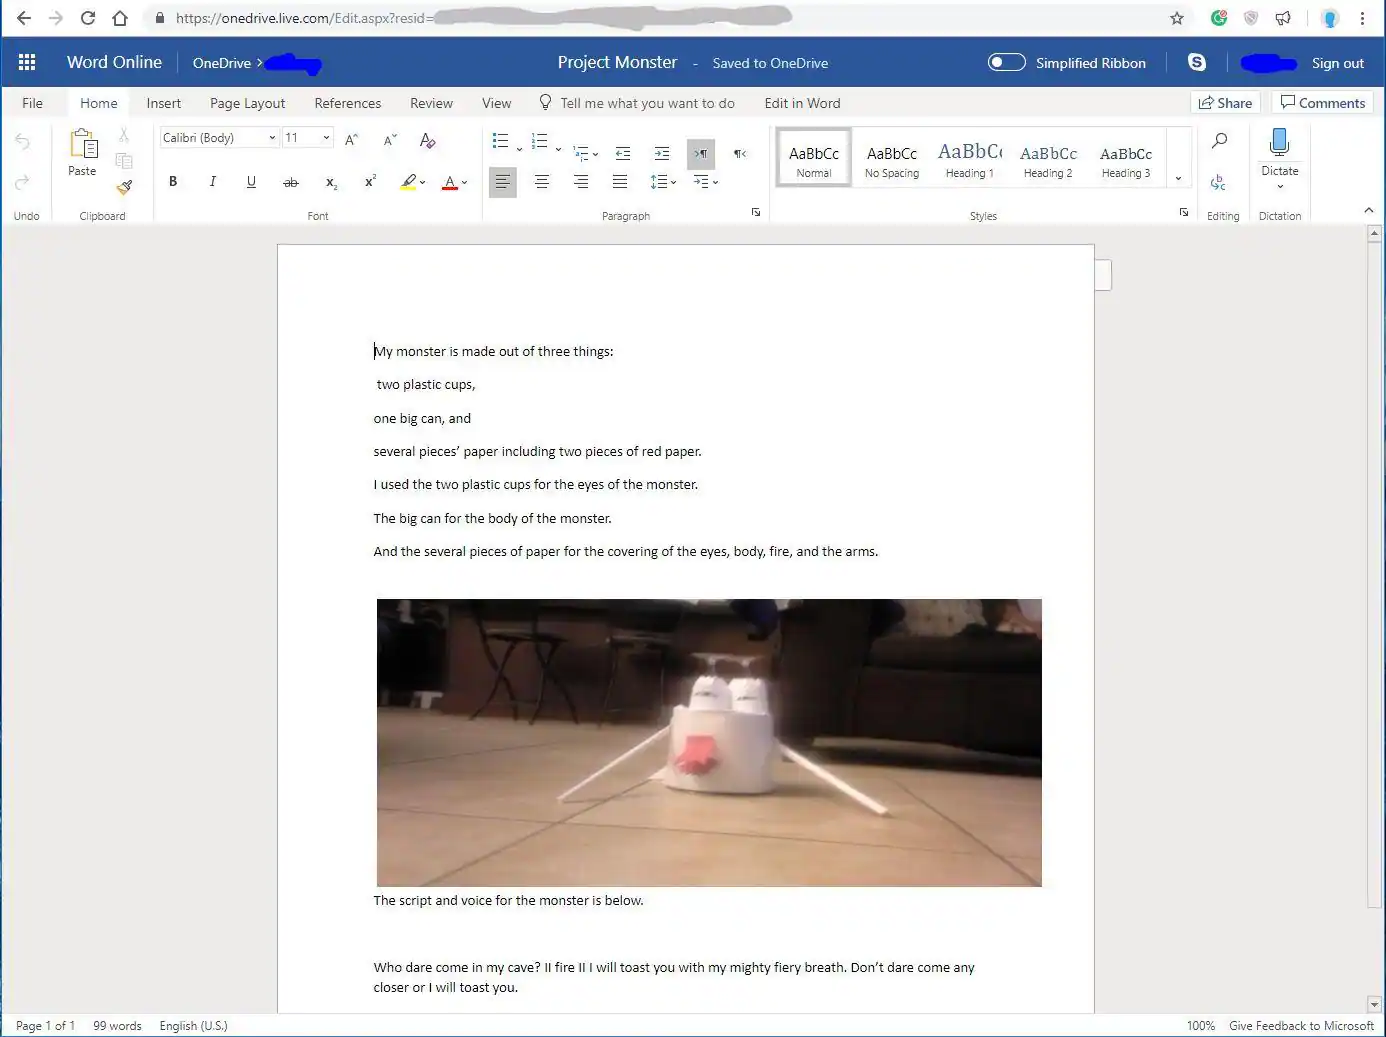Viewport: 1386px width, 1037px height.
Task: Click the Share button
Action: click(x=1225, y=103)
